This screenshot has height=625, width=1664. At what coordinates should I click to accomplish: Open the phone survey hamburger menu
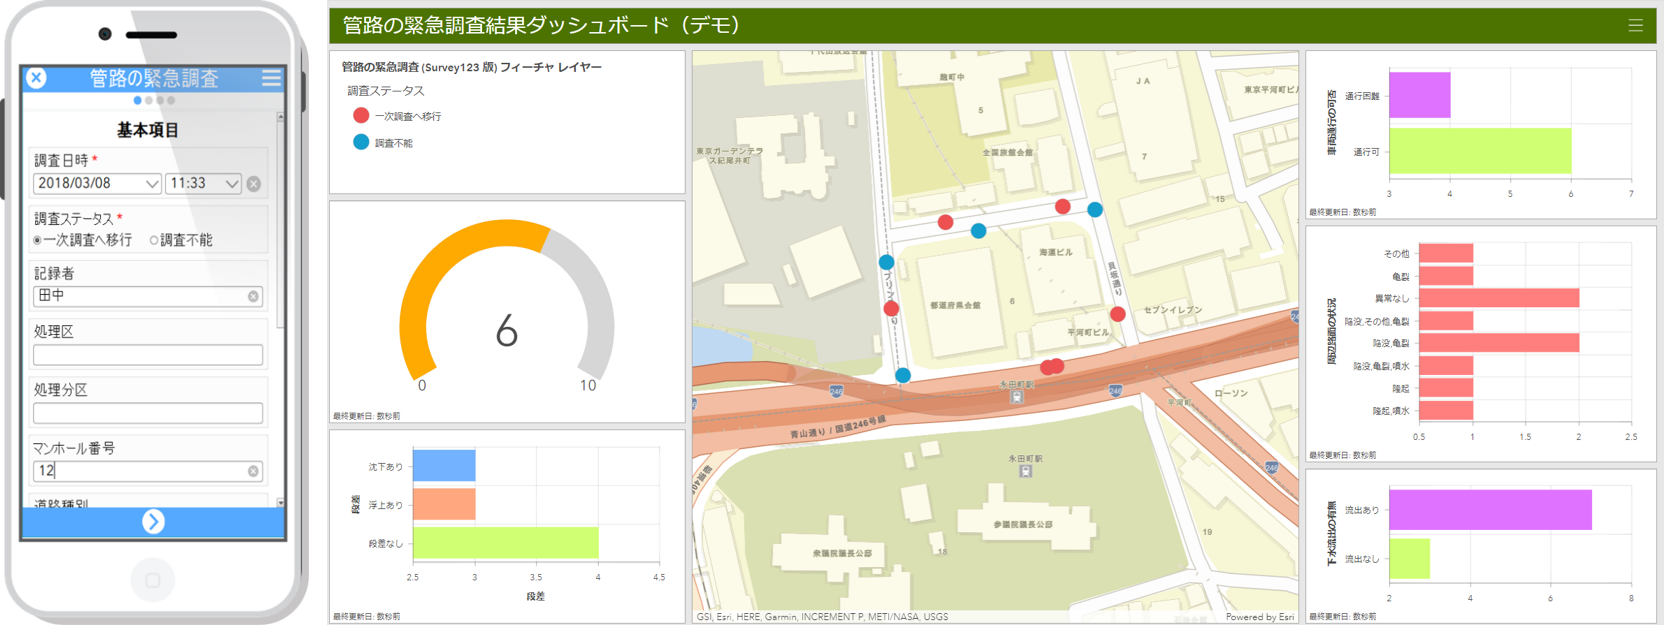pyautogui.click(x=271, y=78)
